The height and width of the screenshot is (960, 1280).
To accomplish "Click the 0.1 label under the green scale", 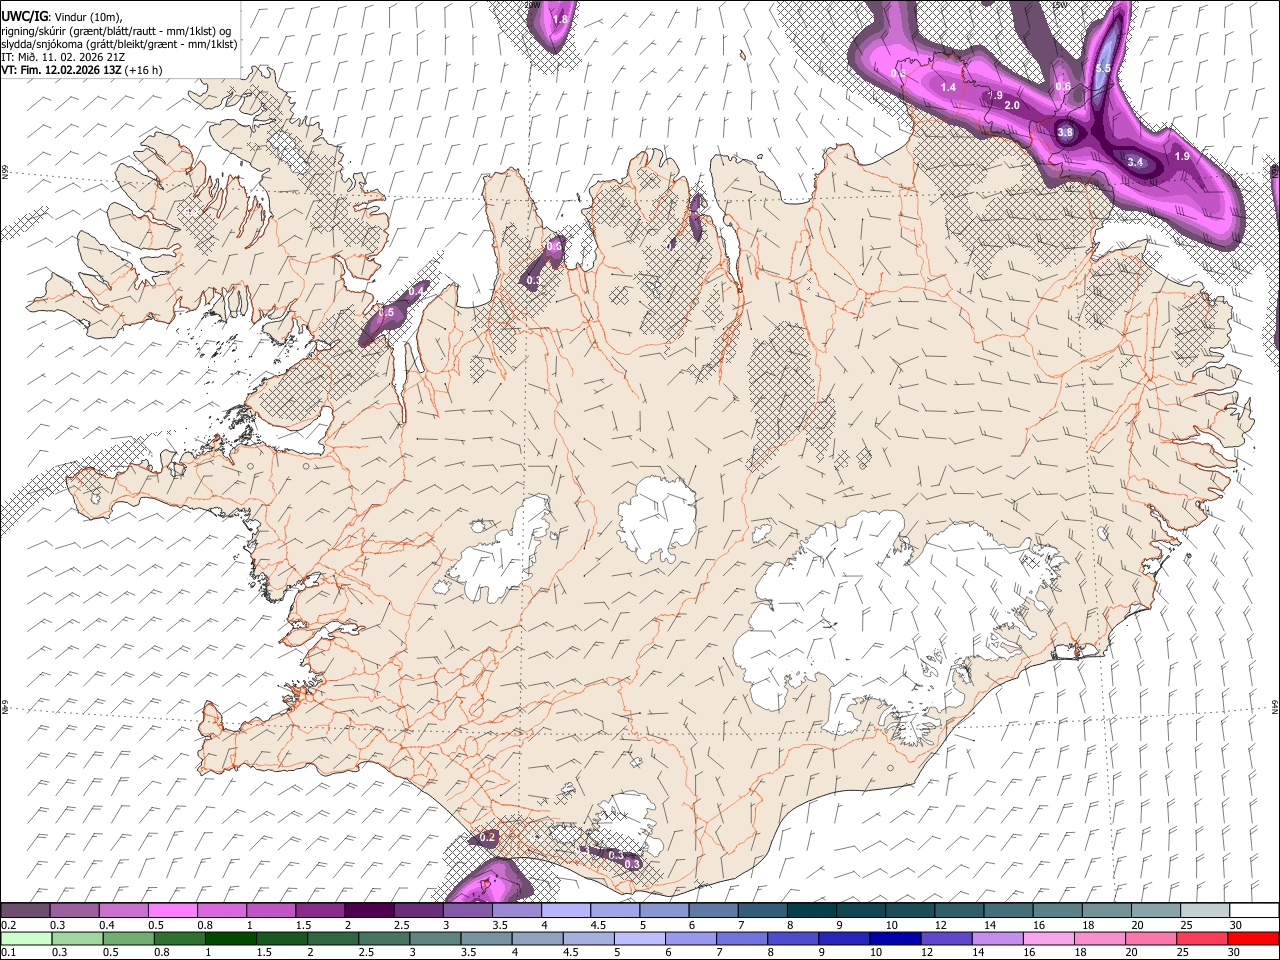I will (8, 953).
